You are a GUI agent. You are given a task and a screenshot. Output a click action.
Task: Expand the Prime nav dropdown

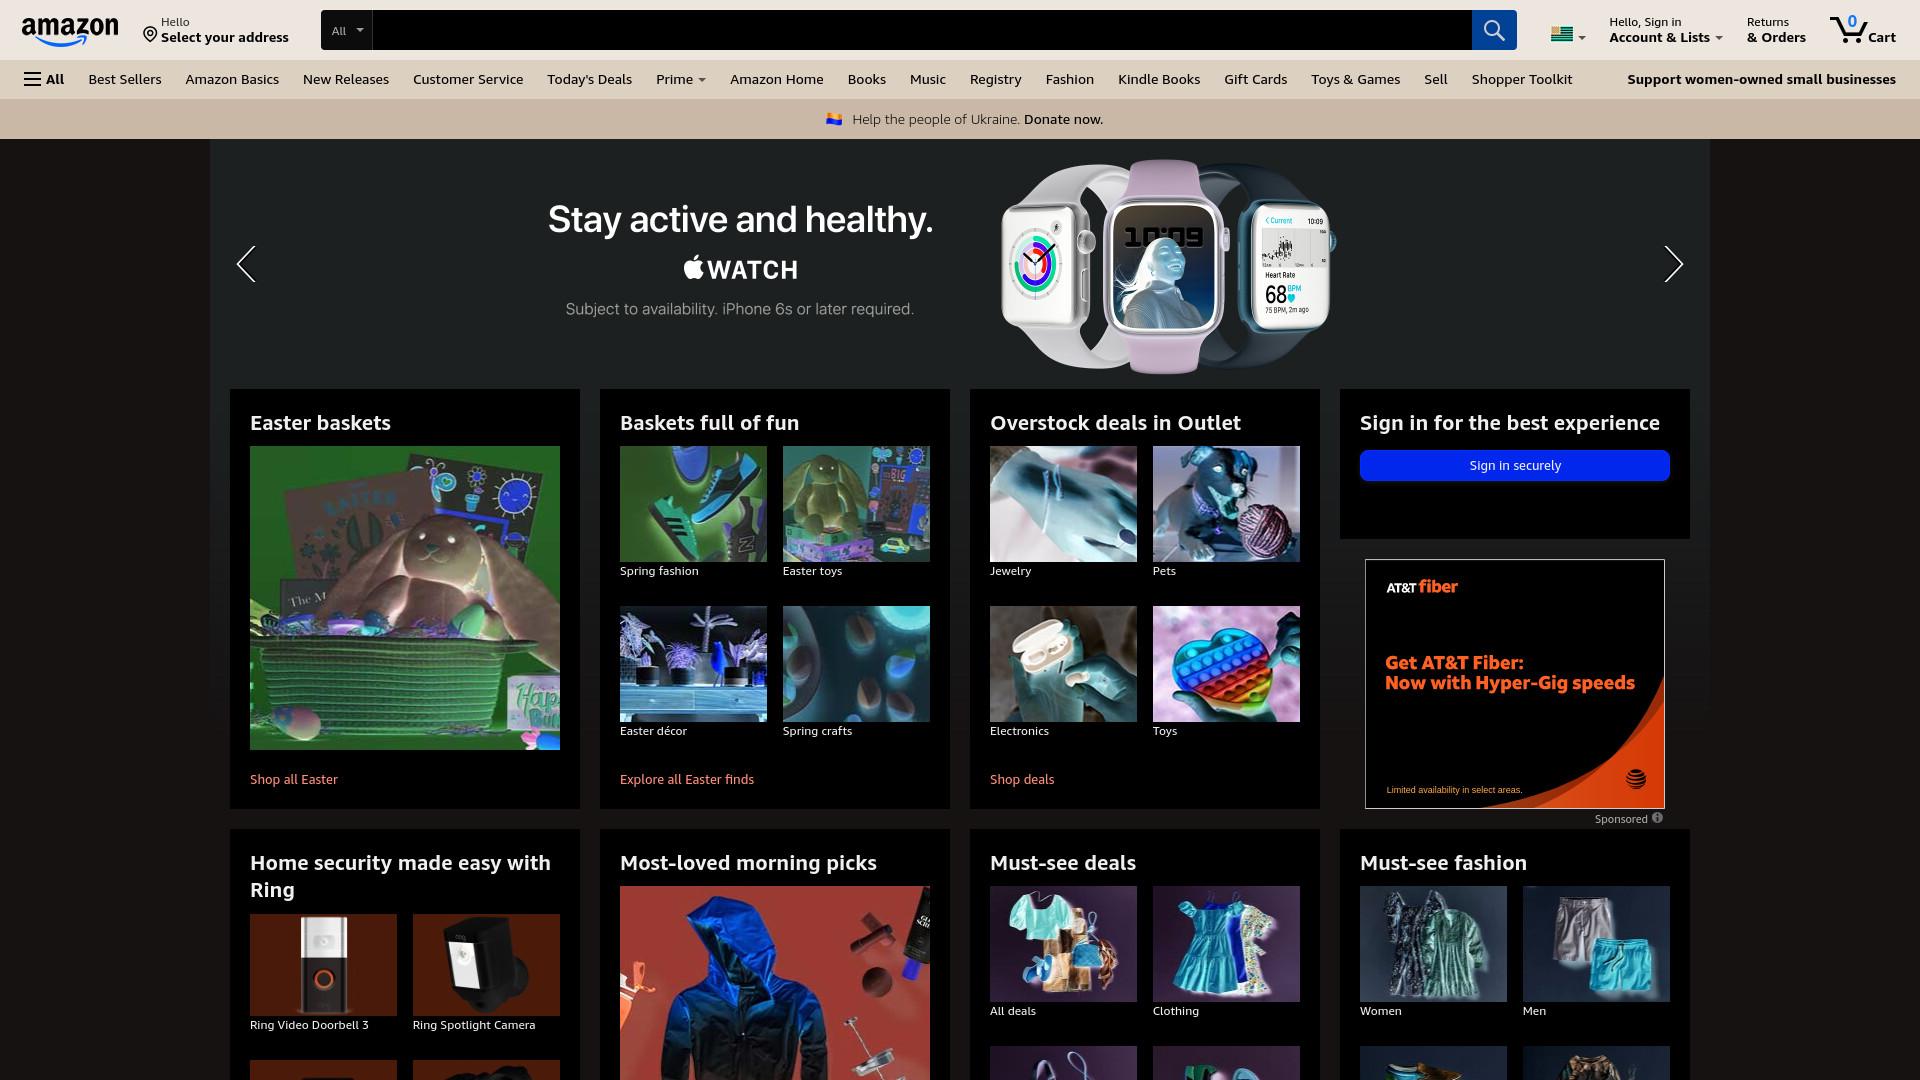(680, 79)
